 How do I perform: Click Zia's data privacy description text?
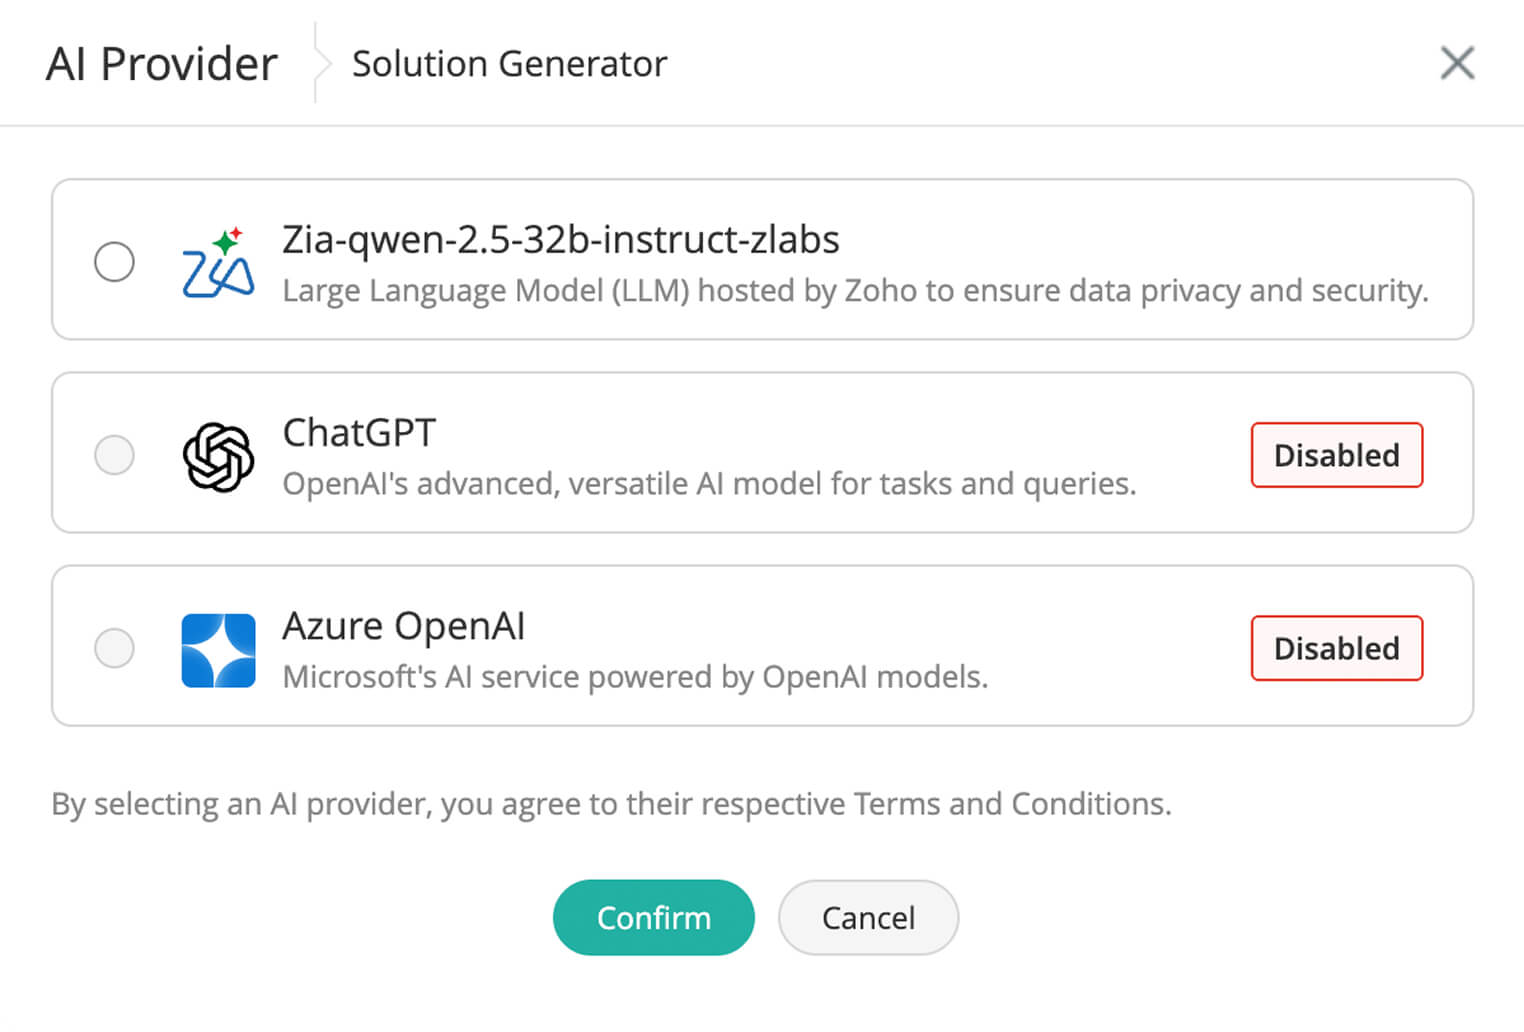(855, 291)
